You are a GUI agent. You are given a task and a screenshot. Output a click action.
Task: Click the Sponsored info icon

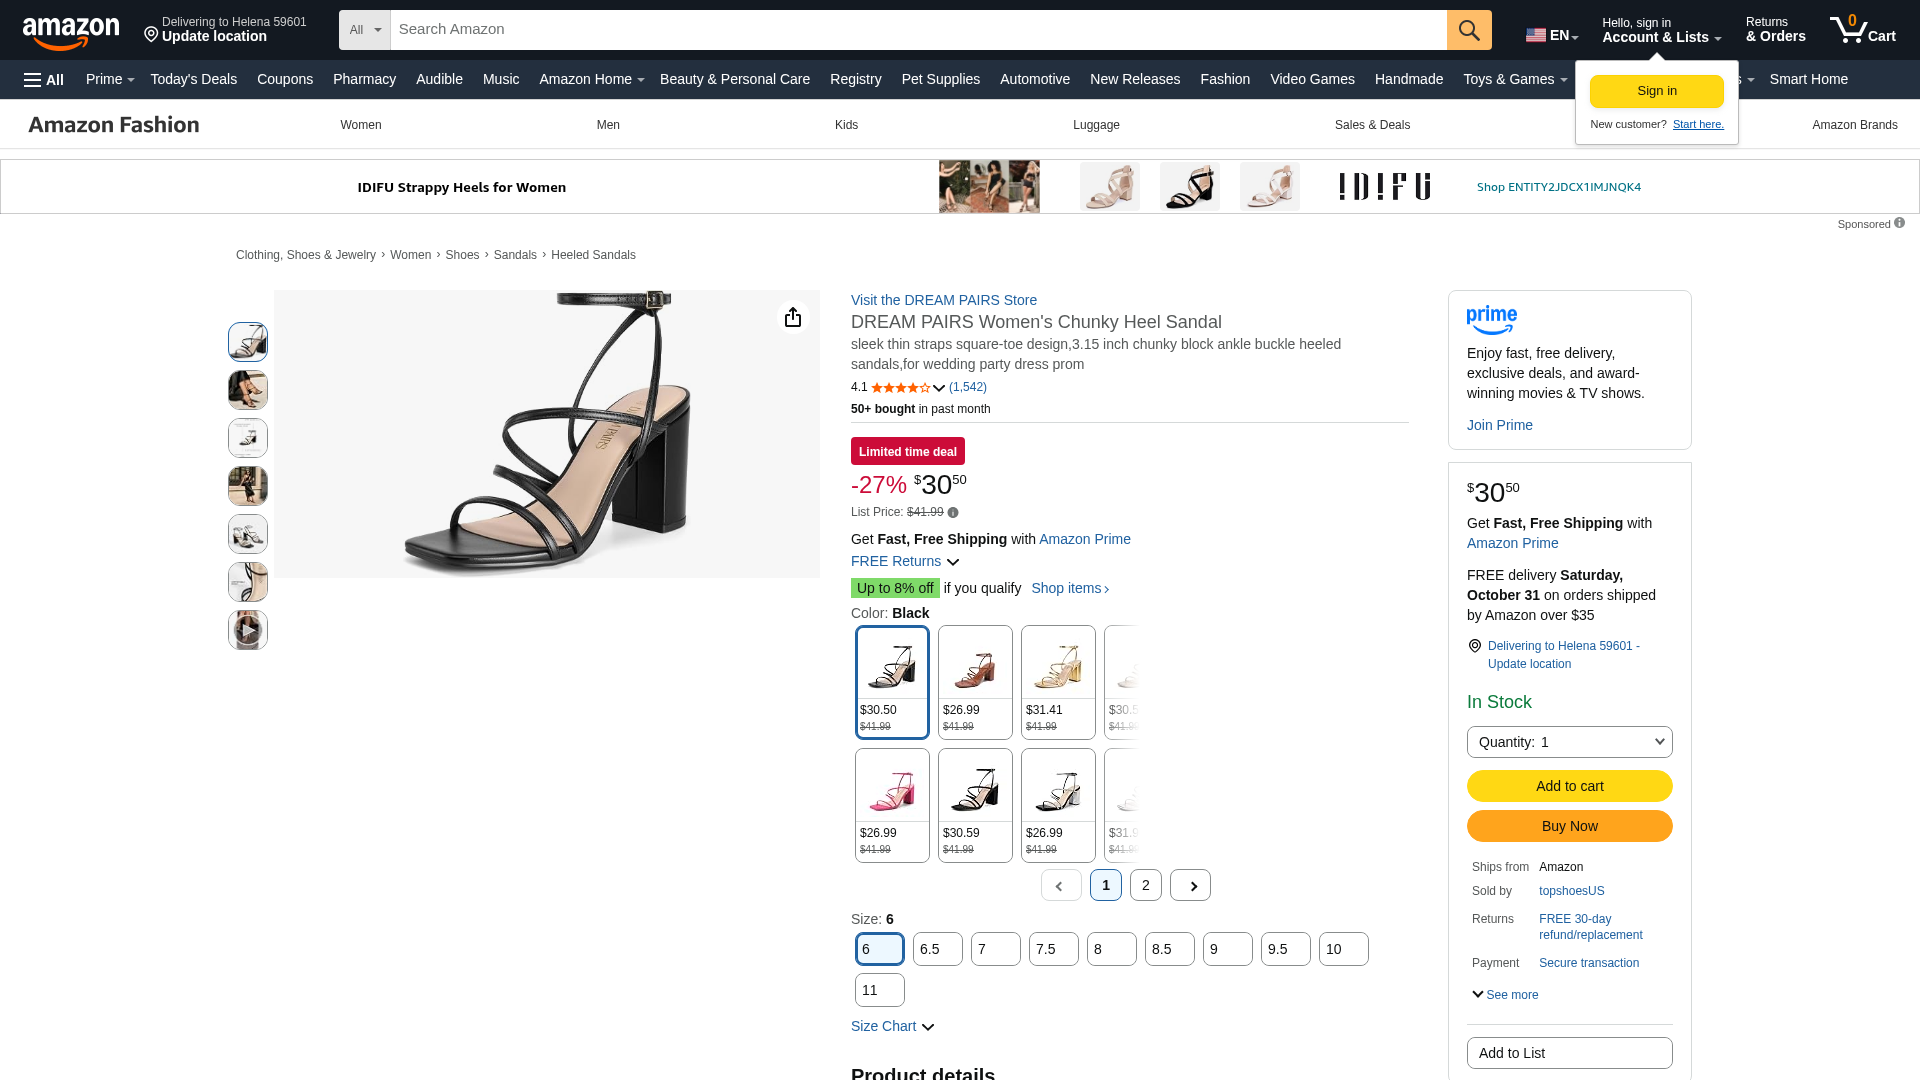[x=1899, y=223]
